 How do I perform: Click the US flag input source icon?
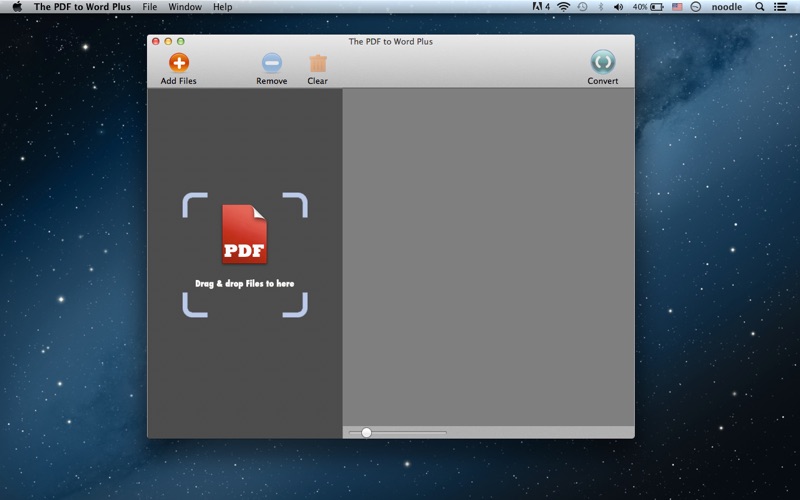pos(677,7)
